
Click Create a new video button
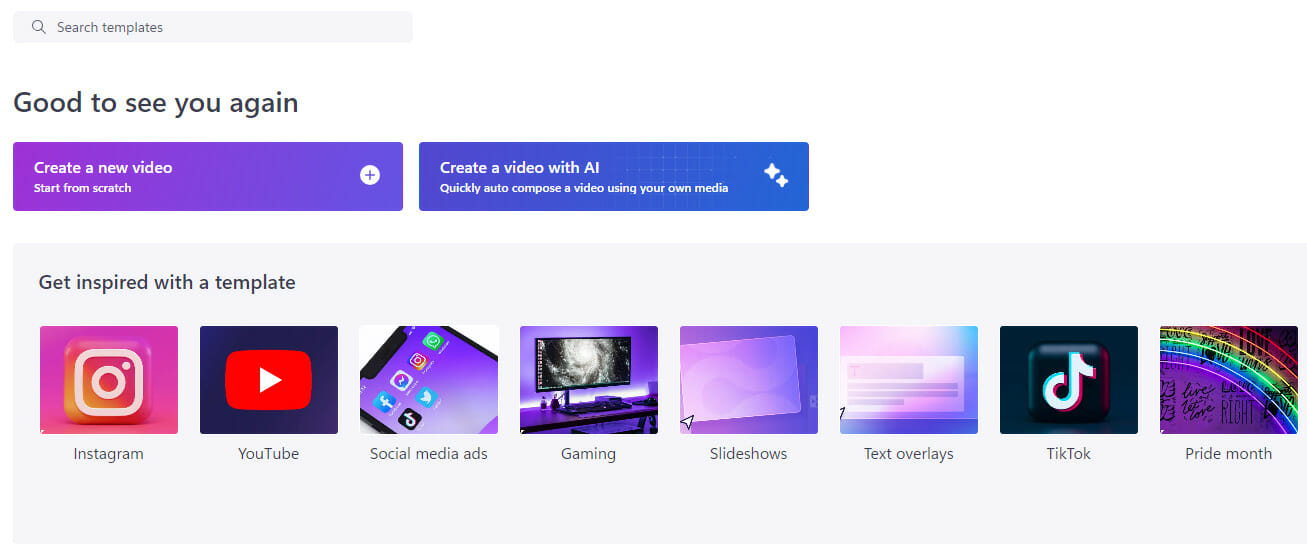click(x=208, y=176)
